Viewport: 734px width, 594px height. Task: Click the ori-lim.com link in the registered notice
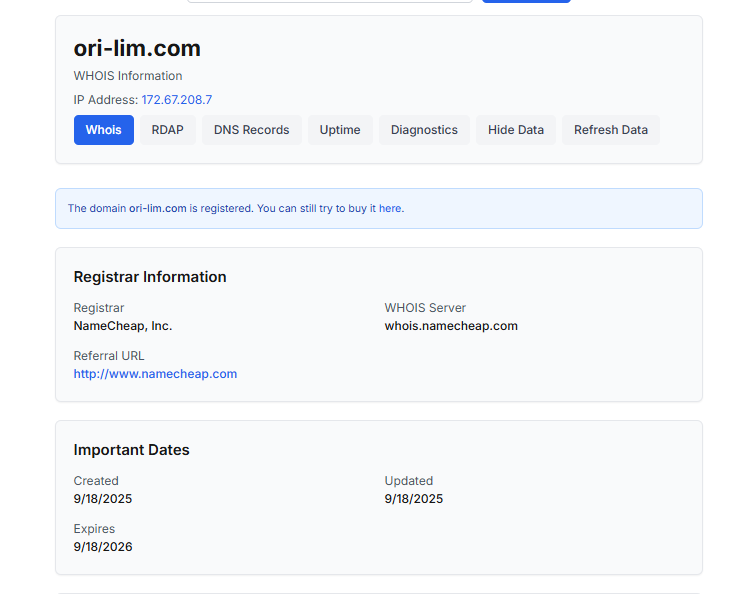[x=158, y=208]
